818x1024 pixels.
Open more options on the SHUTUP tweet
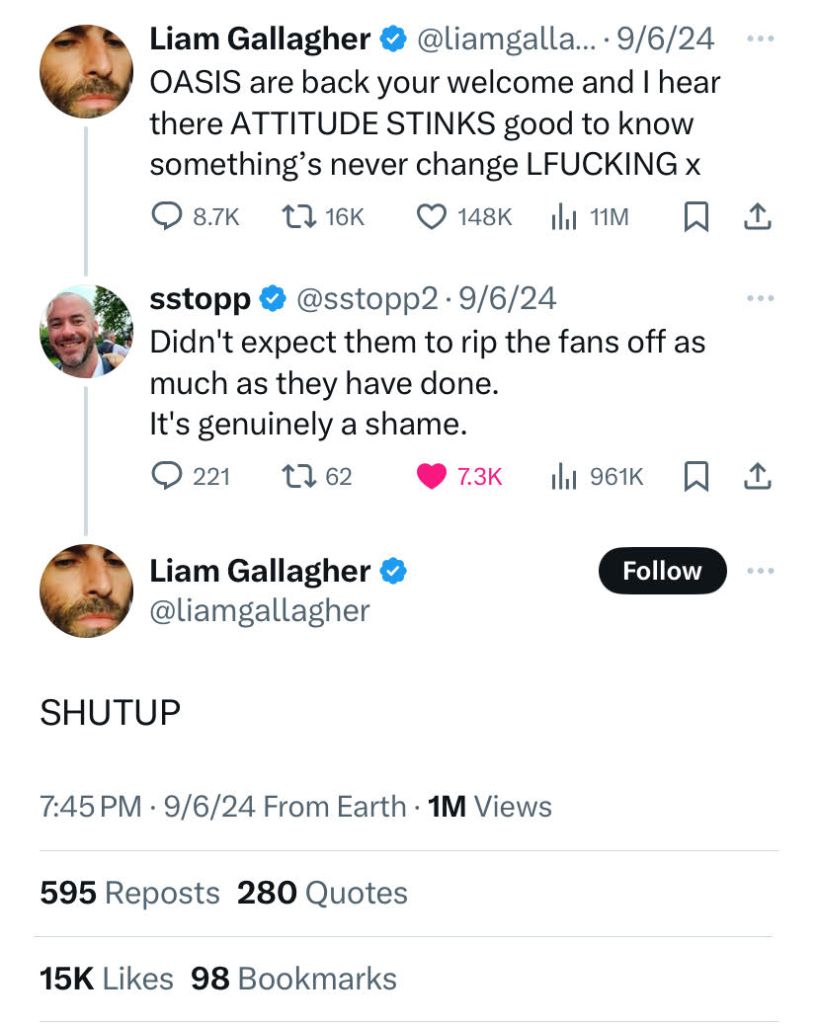(760, 571)
